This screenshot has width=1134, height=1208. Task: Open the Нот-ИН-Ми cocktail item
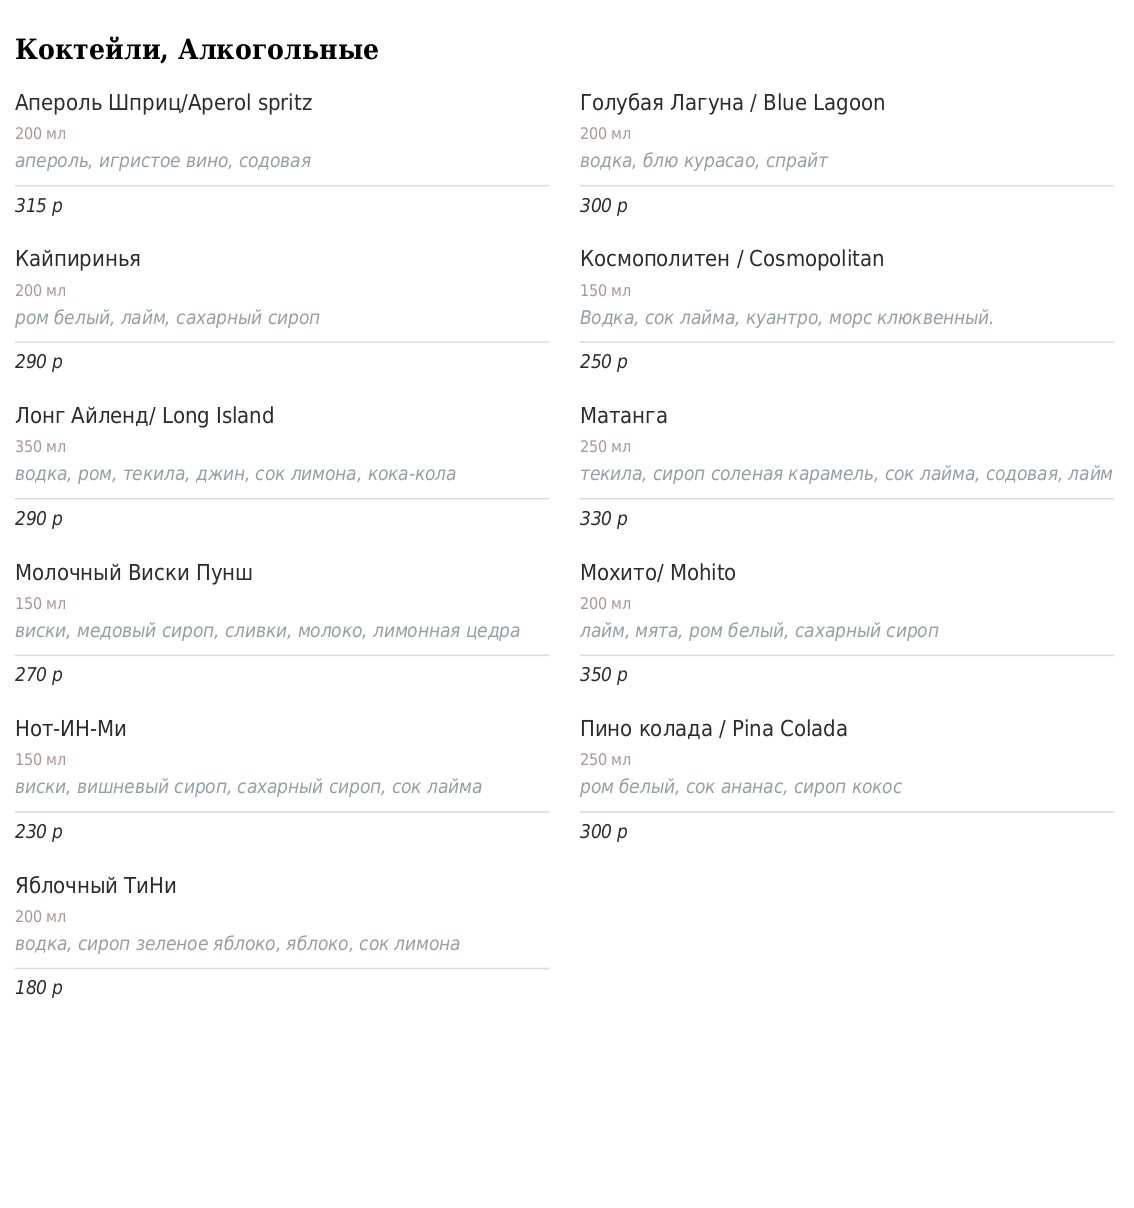point(71,729)
